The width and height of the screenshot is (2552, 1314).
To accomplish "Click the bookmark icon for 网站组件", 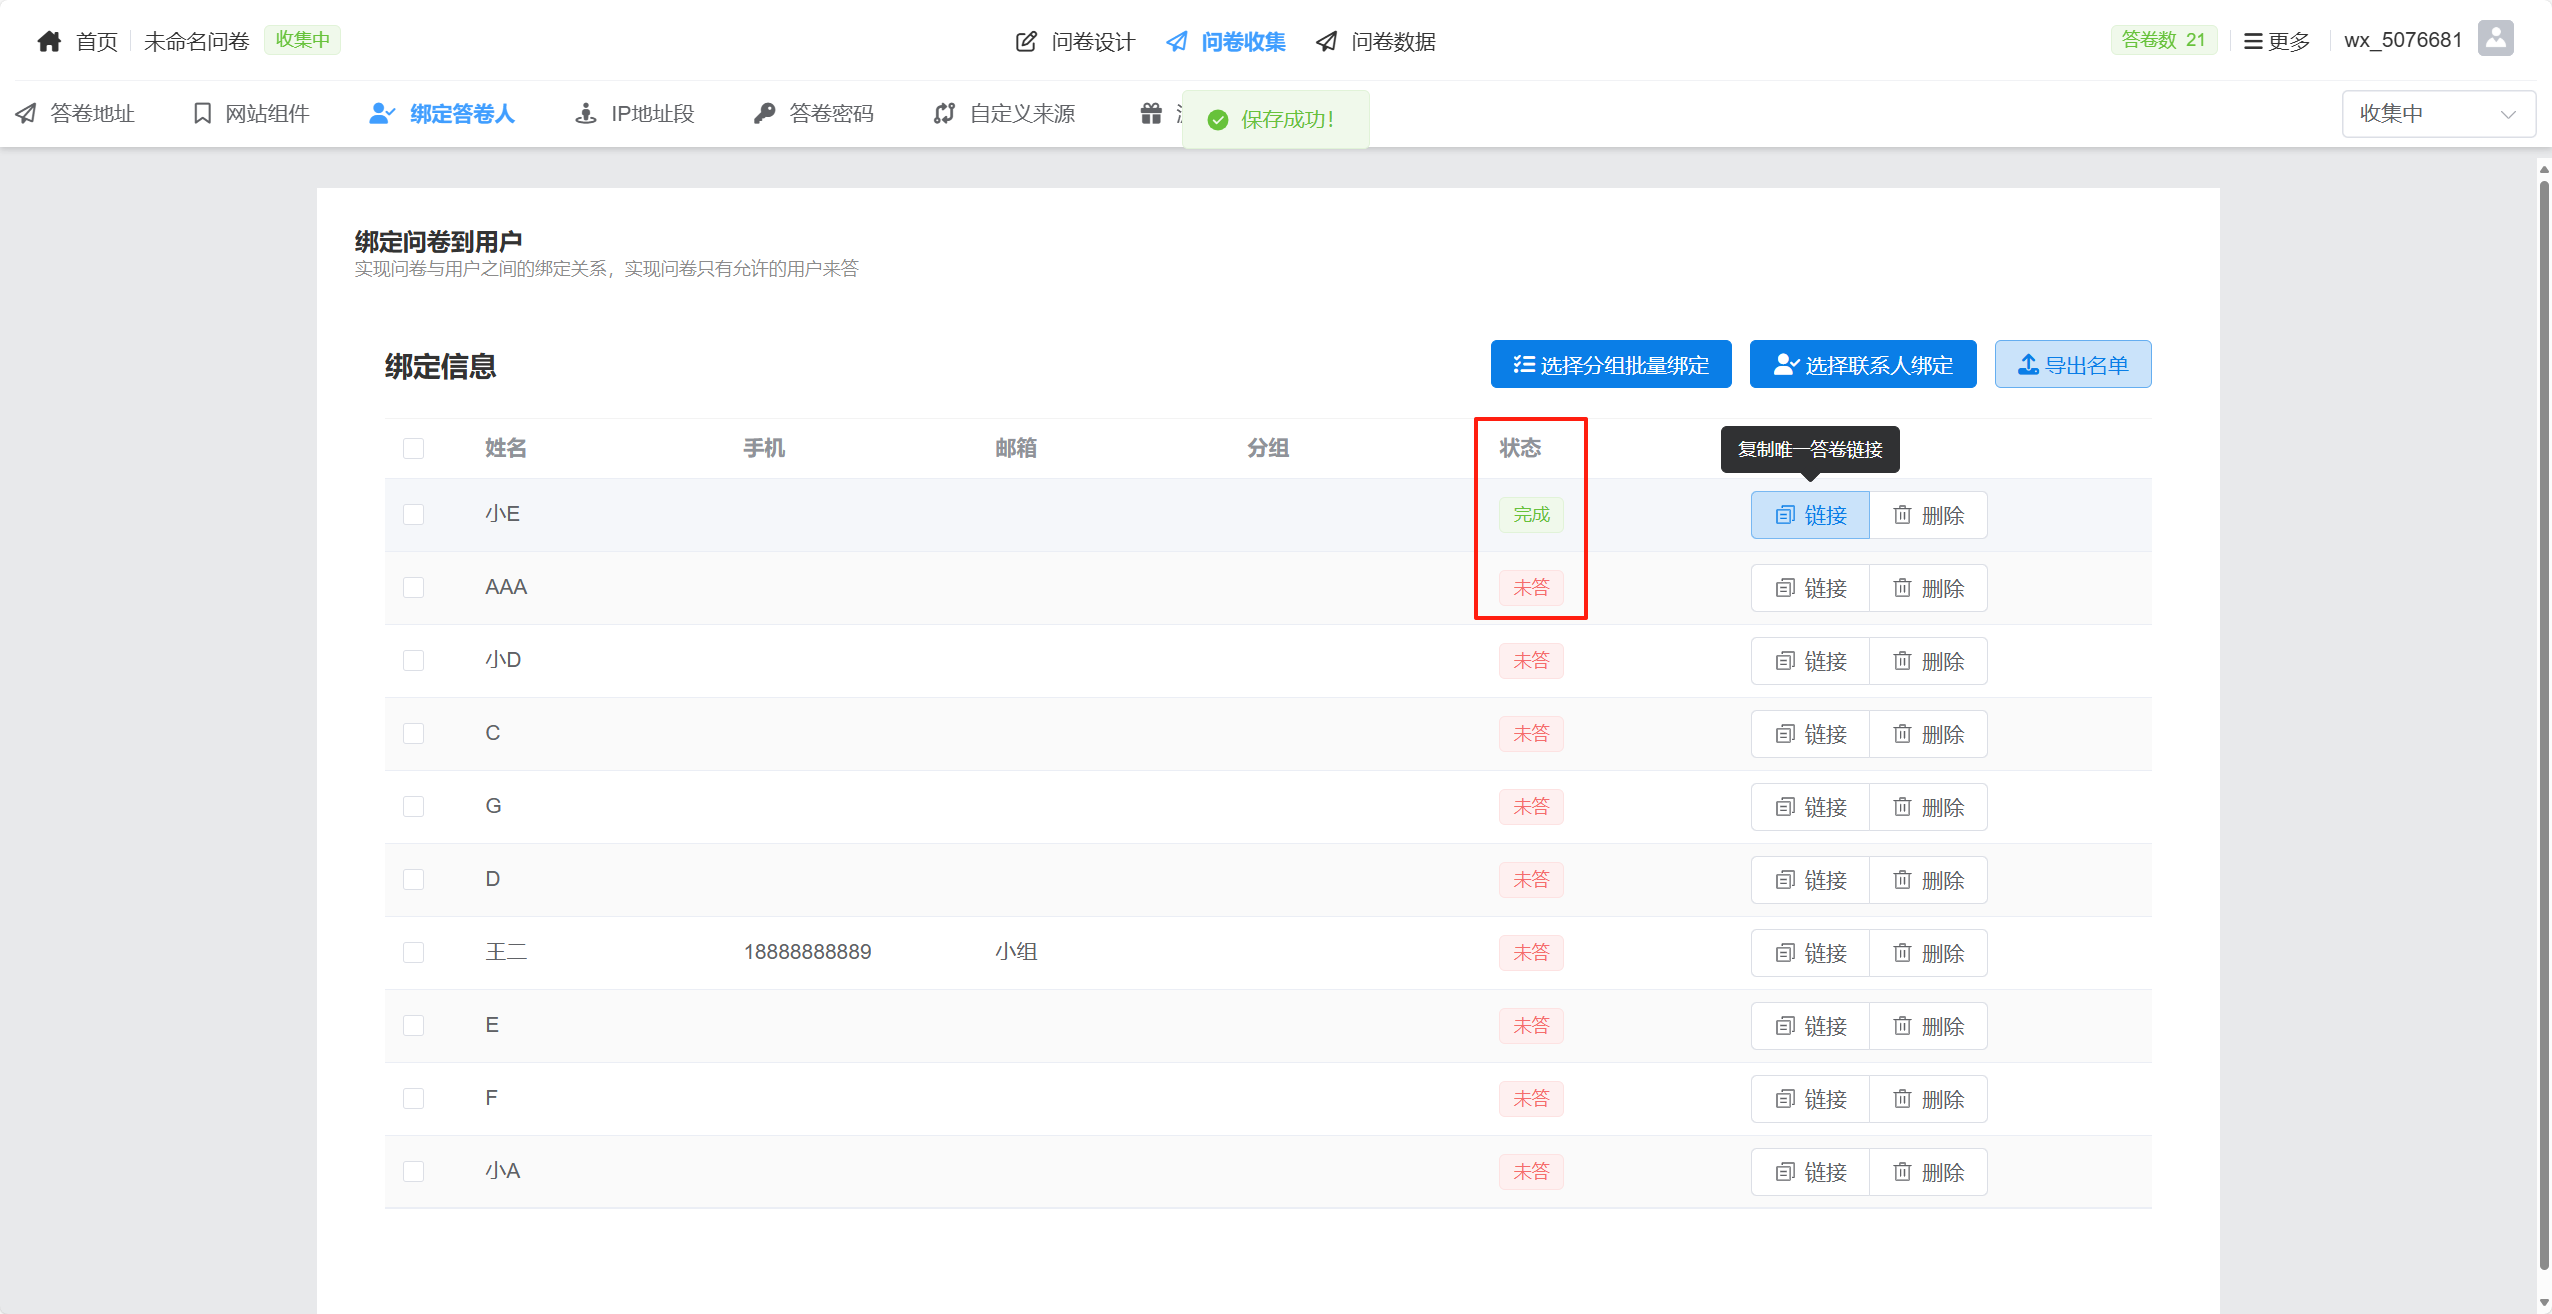I will [x=202, y=113].
